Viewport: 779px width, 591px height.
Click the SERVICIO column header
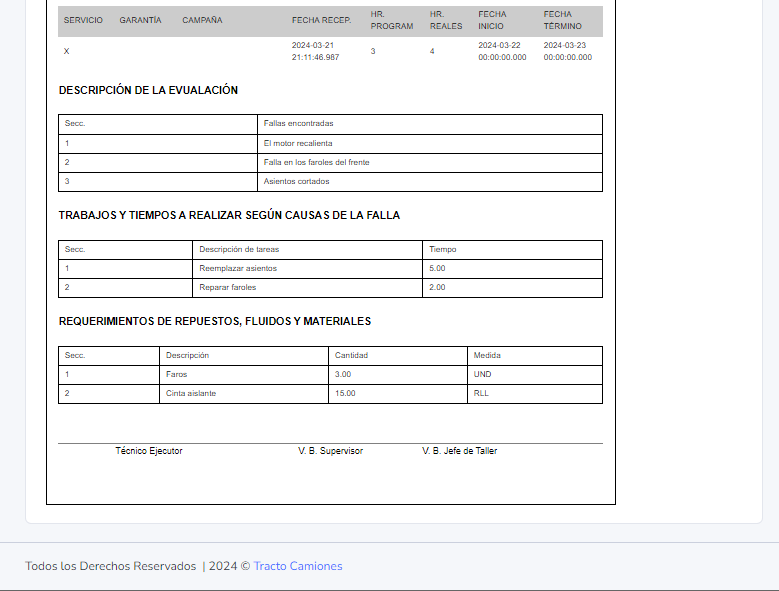tap(83, 20)
